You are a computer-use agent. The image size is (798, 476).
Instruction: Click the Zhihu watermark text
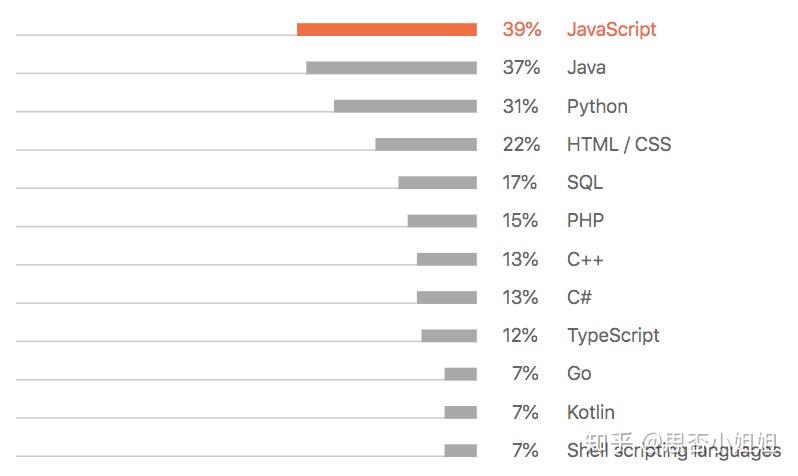pyautogui.click(x=687, y=441)
